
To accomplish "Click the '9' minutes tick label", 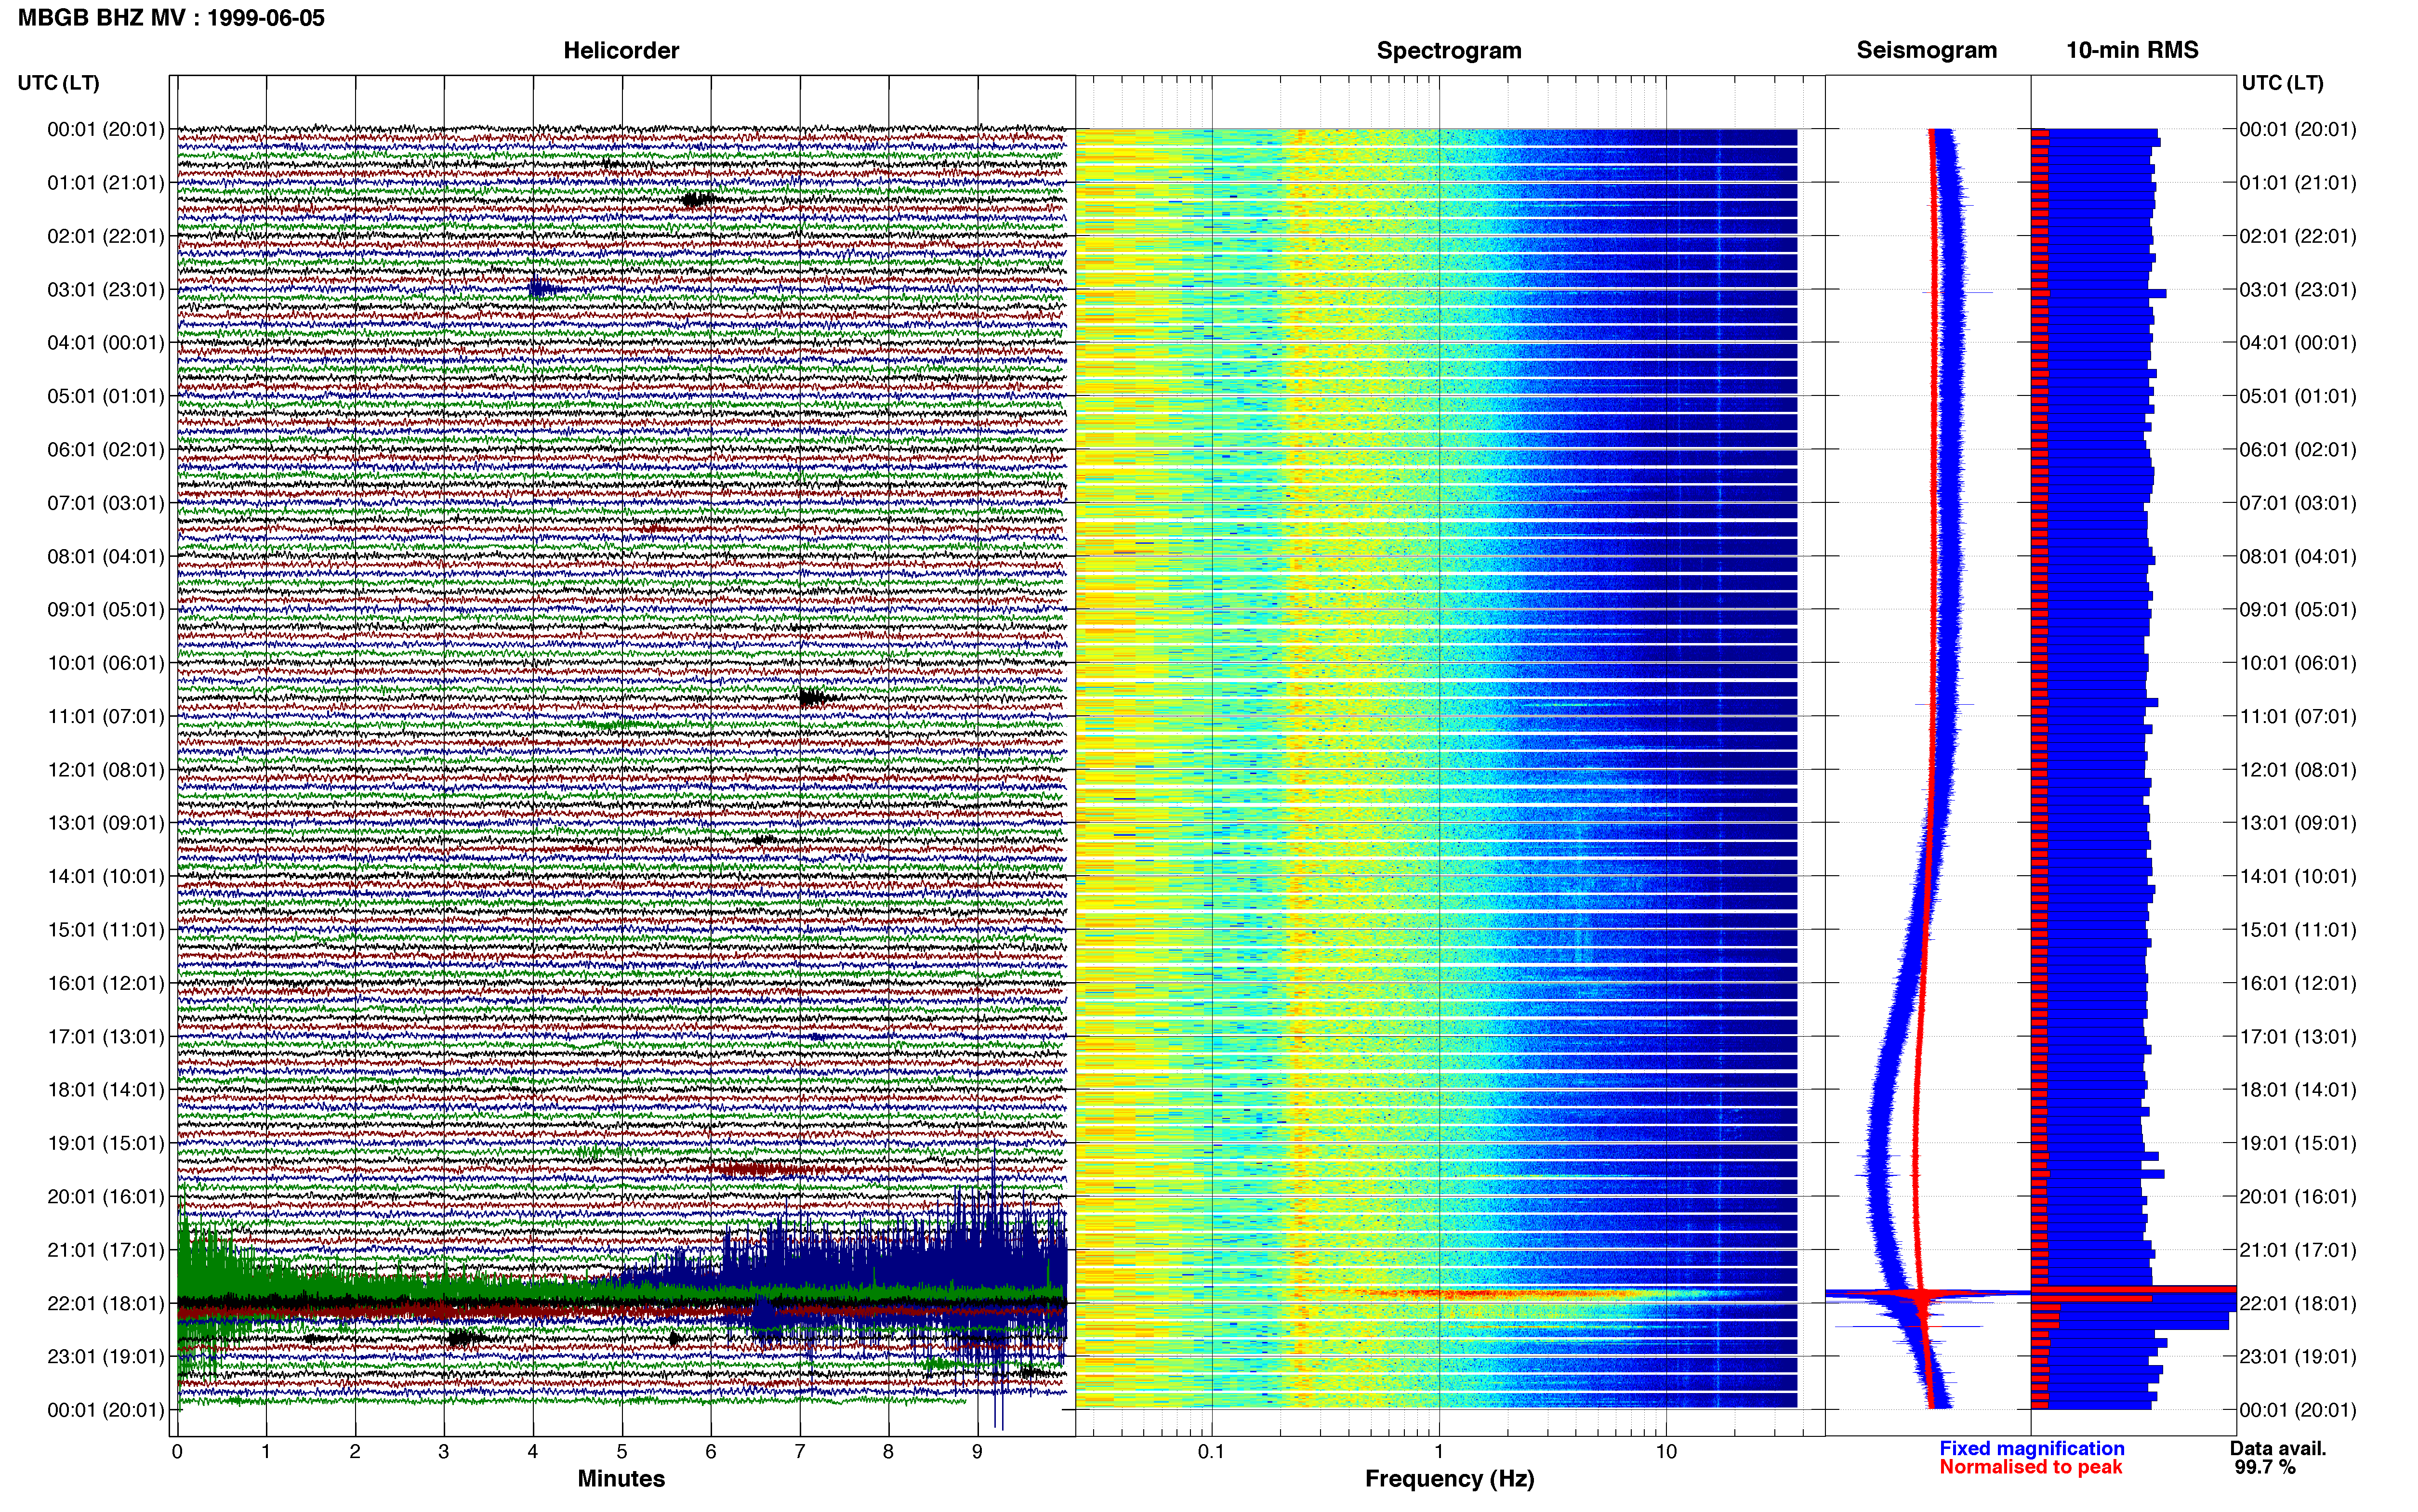I will [977, 1451].
